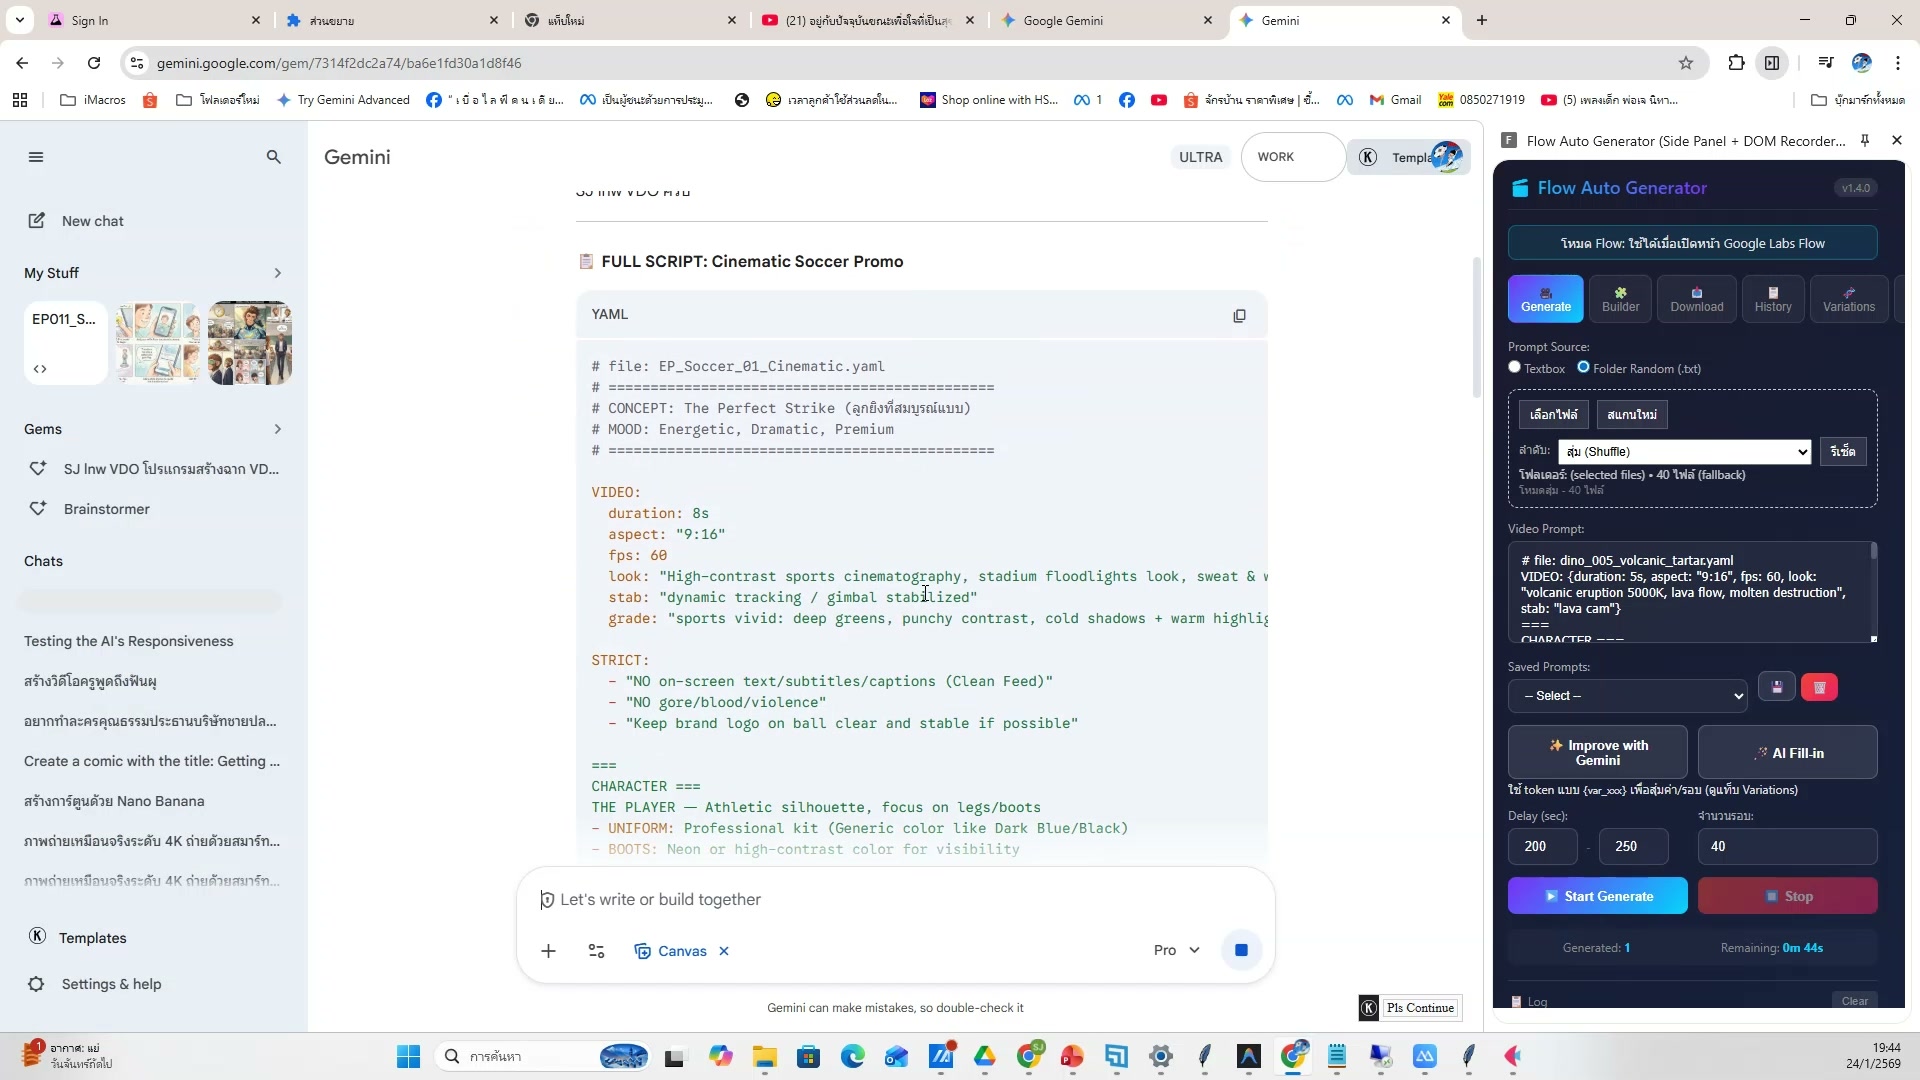
Task: Open the Shuffle order dropdown
Action: pyautogui.click(x=1684, y=452)
